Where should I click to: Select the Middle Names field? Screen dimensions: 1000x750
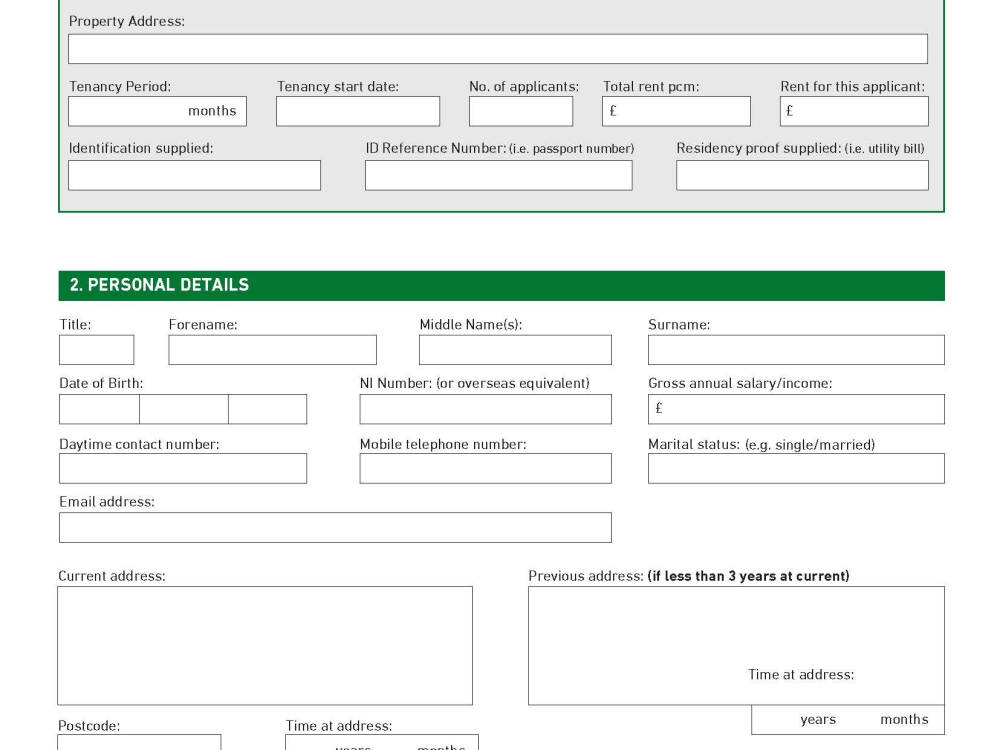tap(515, 349)
